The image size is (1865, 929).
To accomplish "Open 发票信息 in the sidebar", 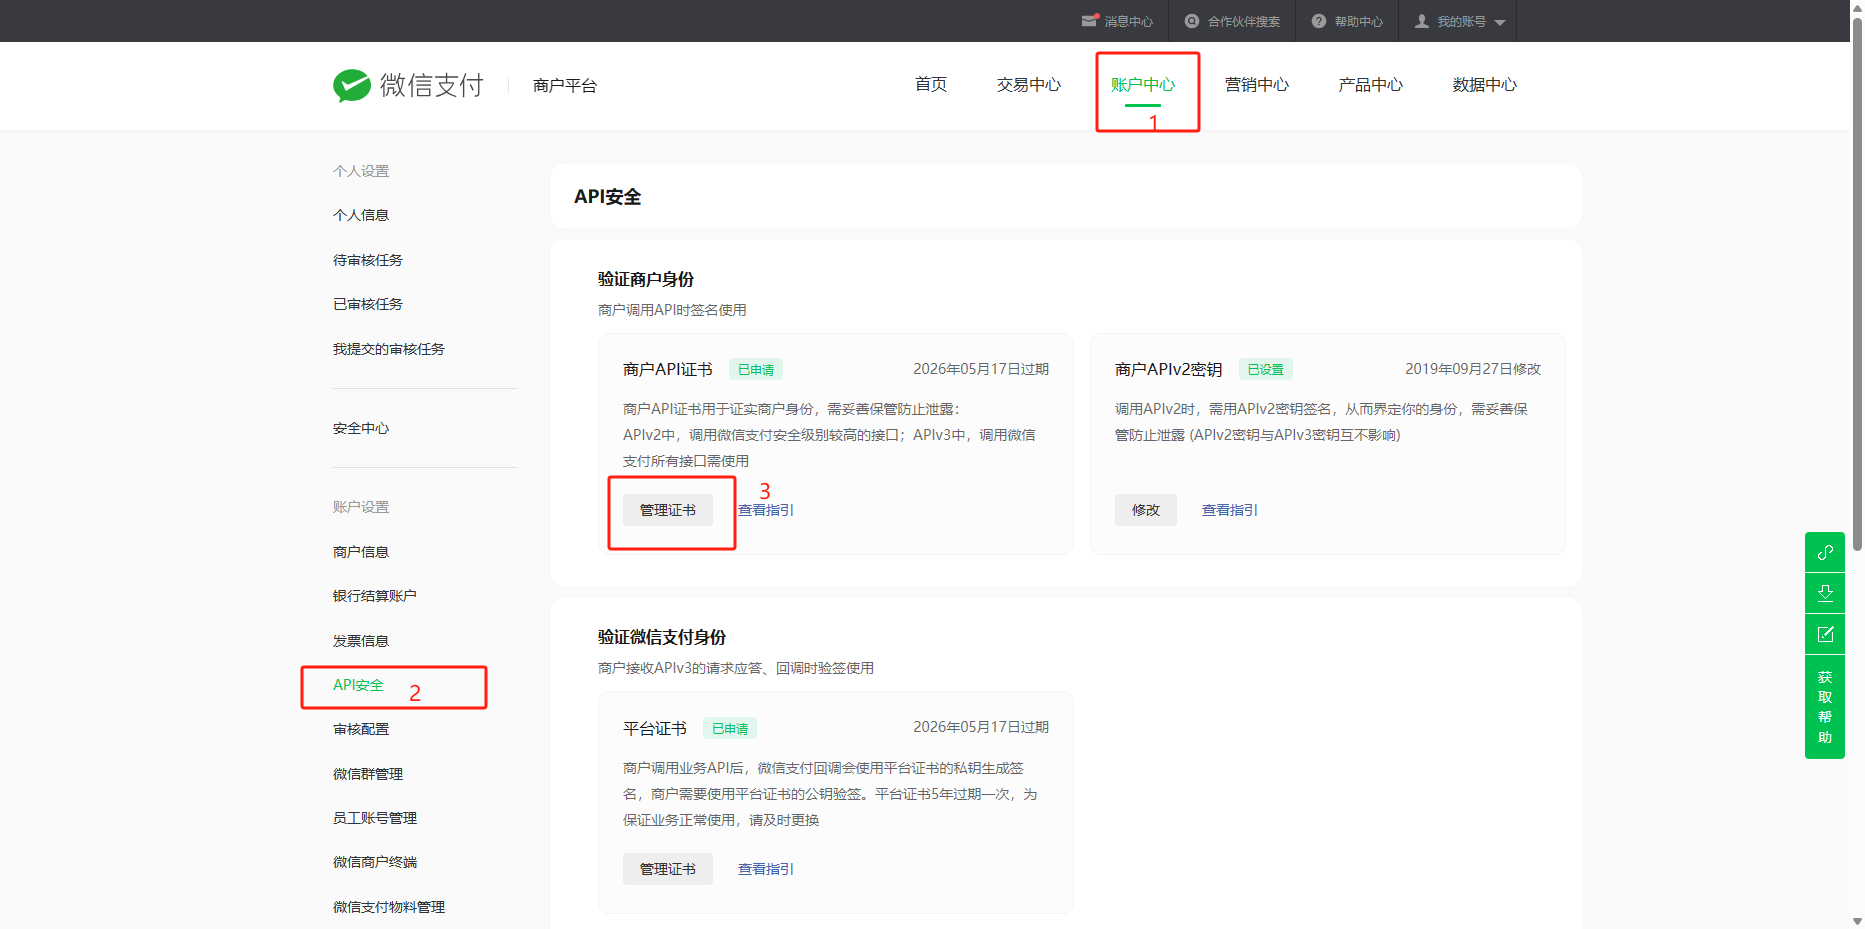I will pos(361,641).
